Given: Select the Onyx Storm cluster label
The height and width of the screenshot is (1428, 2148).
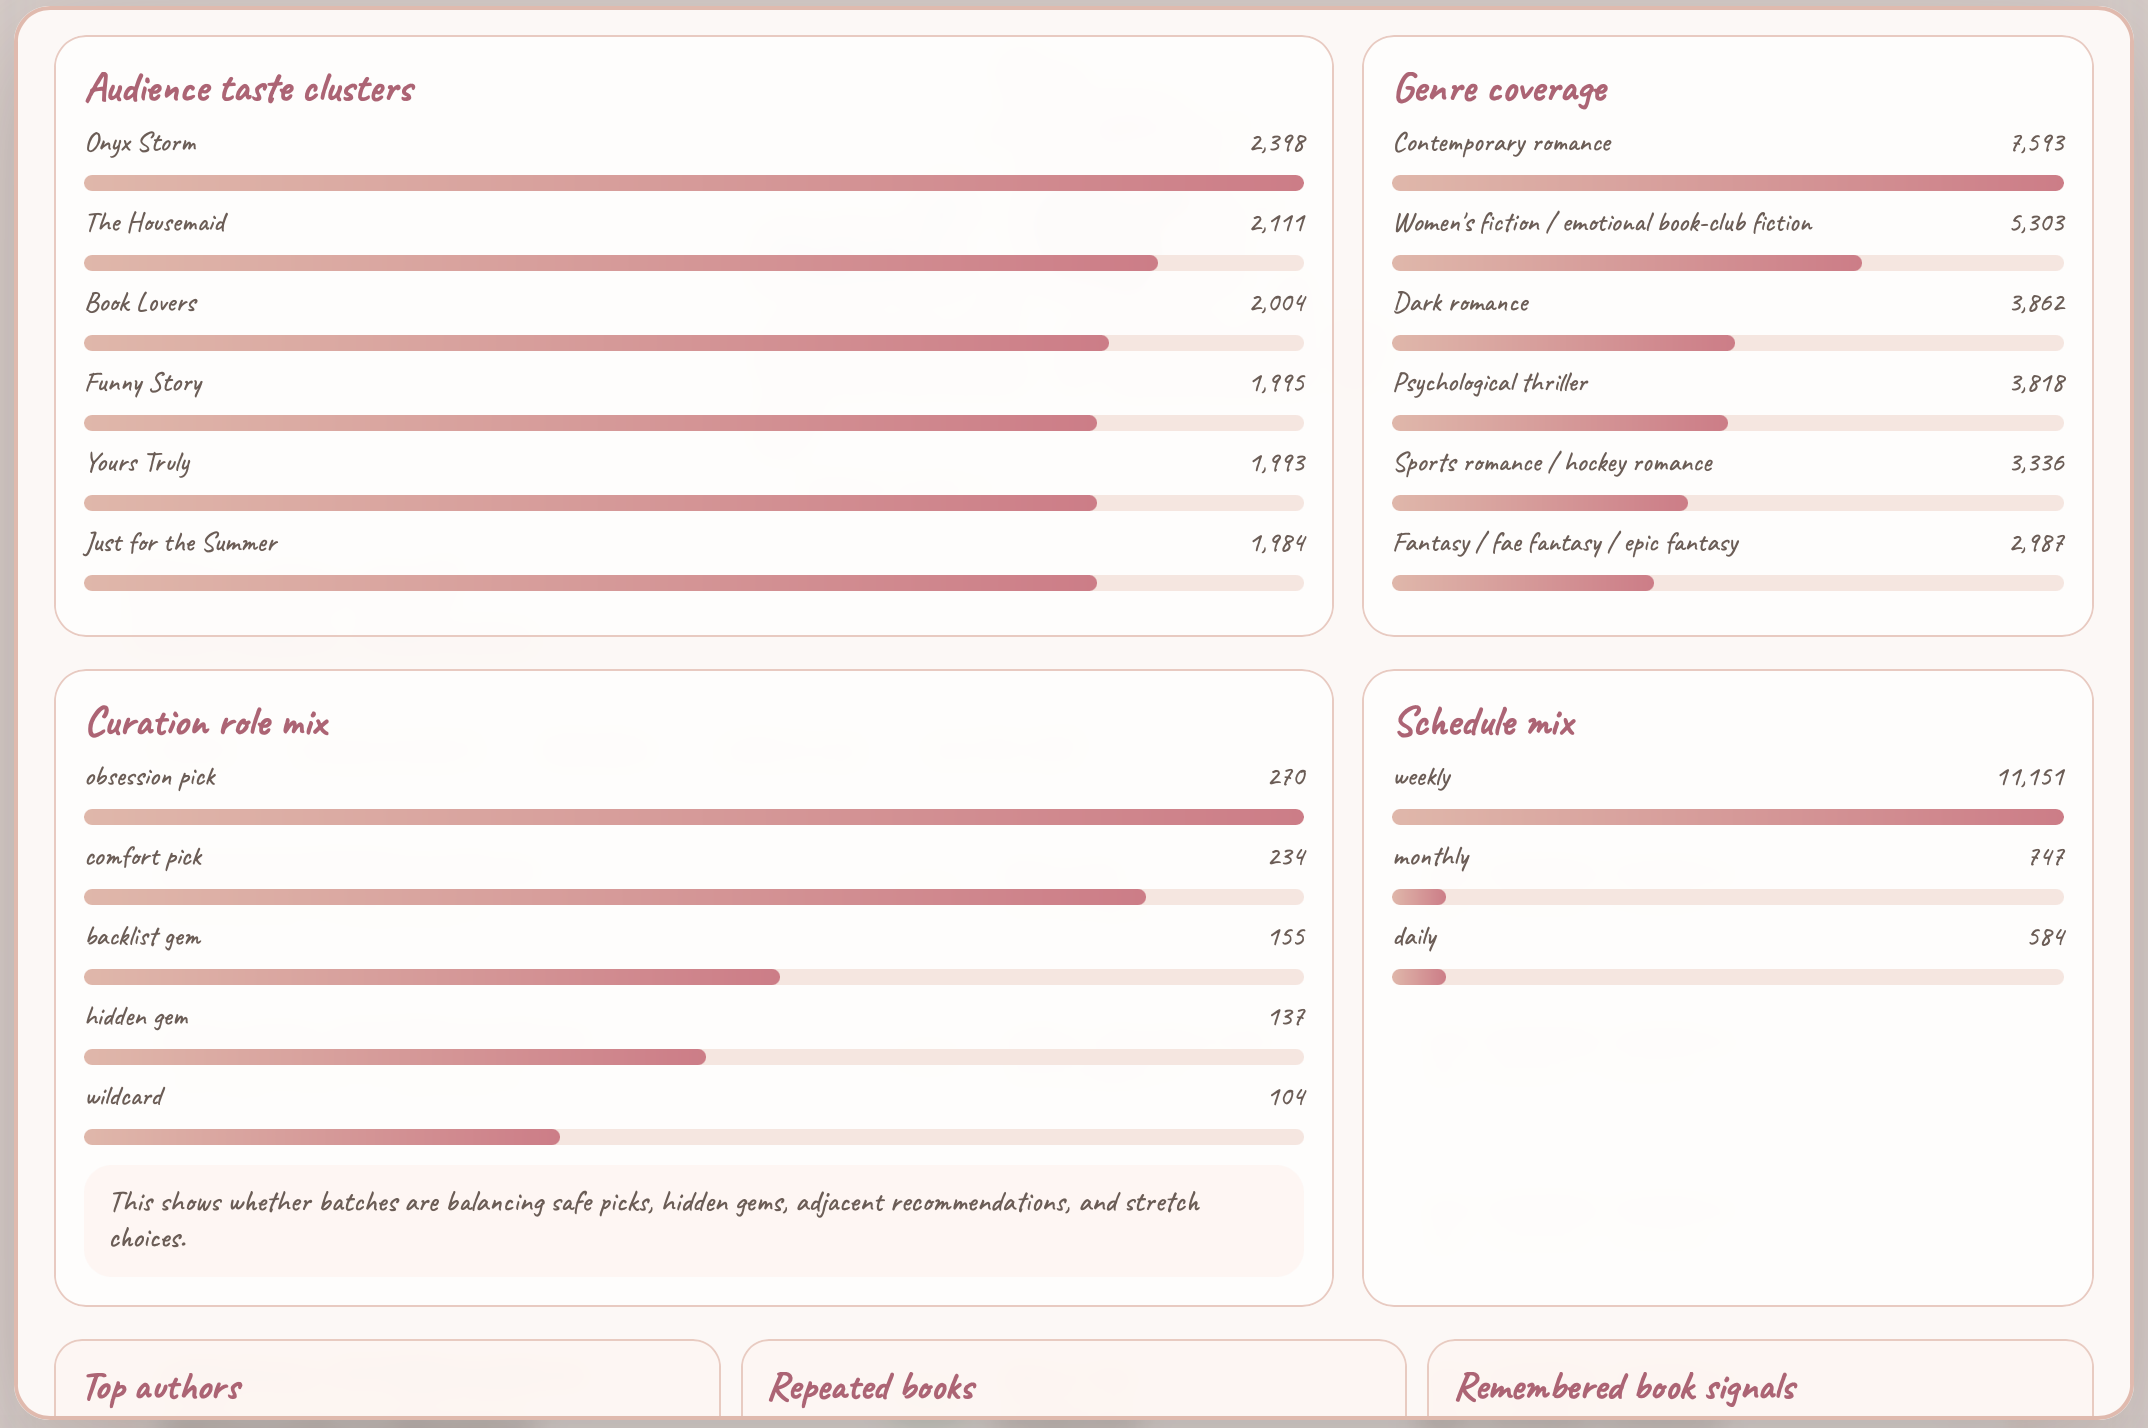Looking at the screenshot, I should [141, 144].
